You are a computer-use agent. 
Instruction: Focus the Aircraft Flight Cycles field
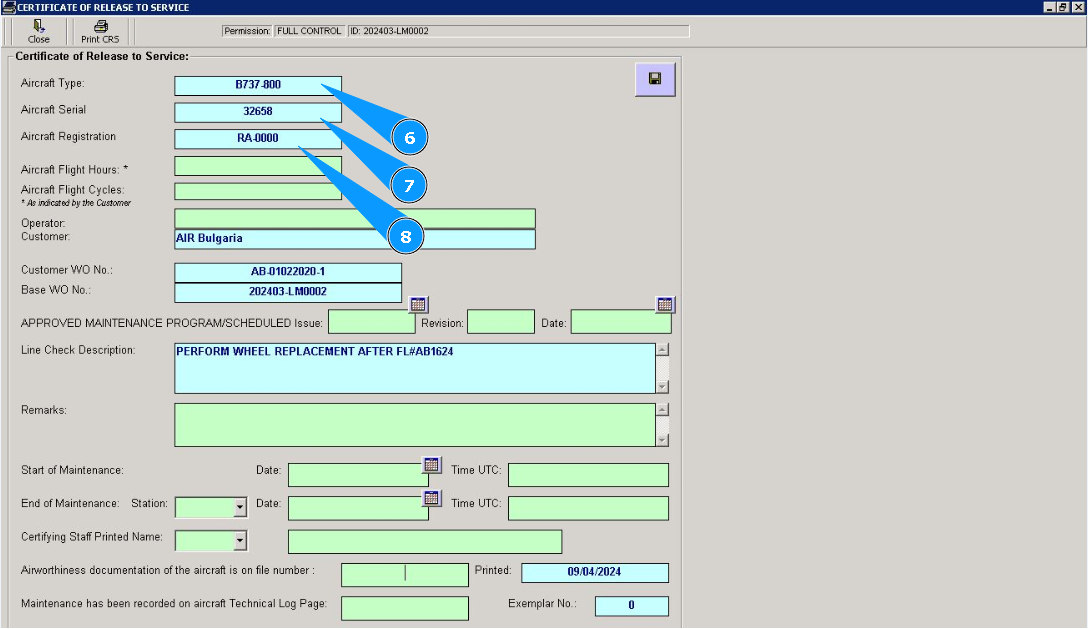tap(257, 191)
